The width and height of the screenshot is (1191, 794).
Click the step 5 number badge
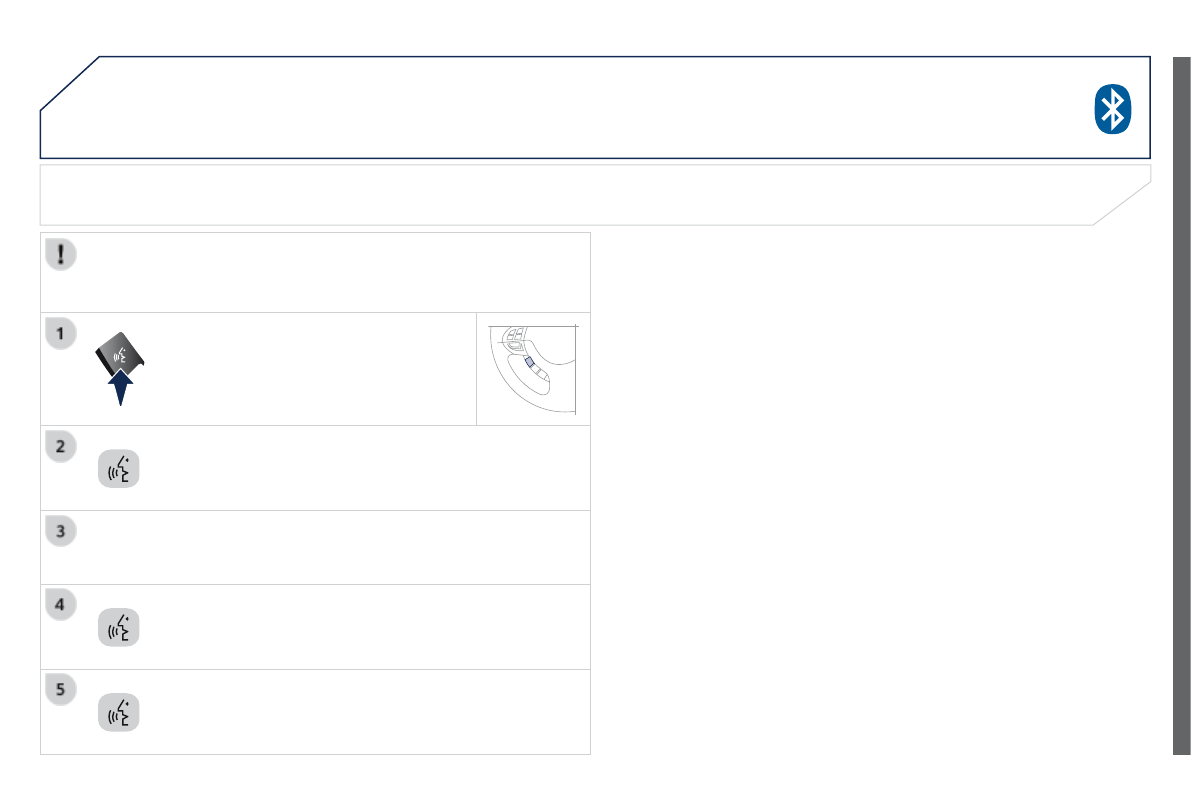coord(60,690)
